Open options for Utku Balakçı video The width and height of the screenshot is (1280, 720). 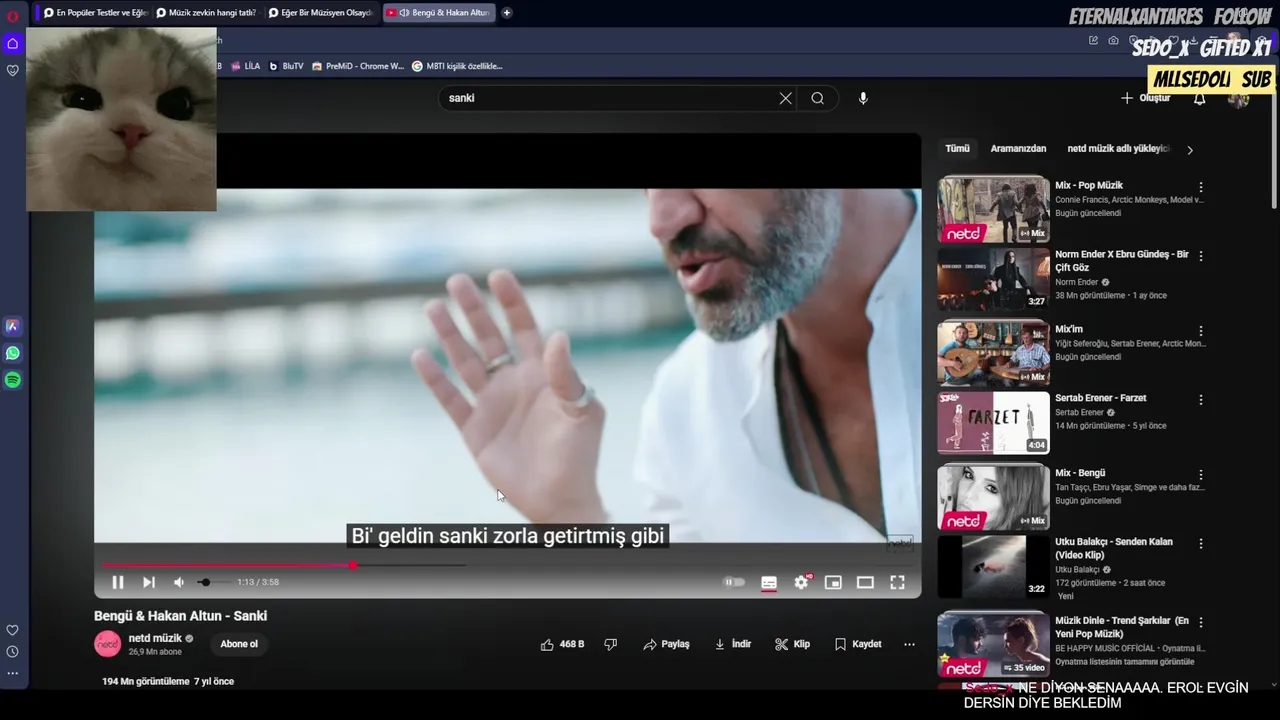tap(1201, 544)
